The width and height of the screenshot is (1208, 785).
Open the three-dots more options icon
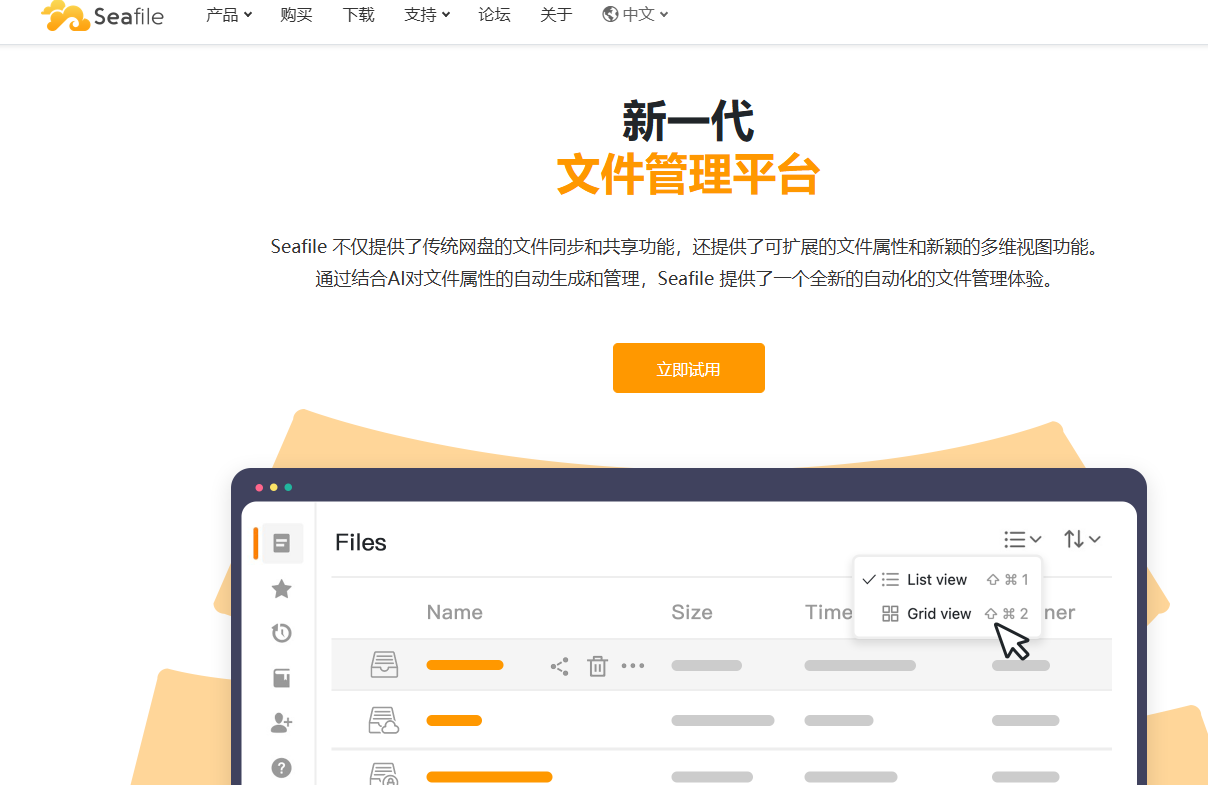[633, 666]
